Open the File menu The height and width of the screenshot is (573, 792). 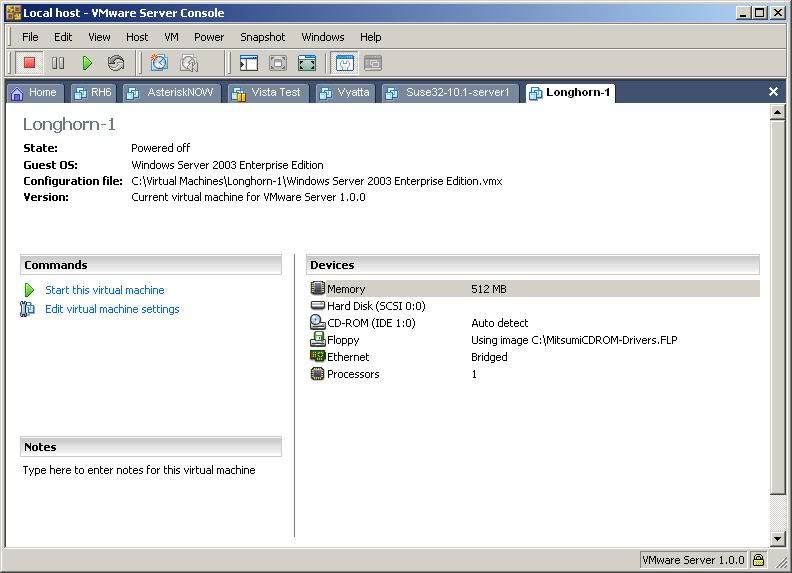(30, 37)
